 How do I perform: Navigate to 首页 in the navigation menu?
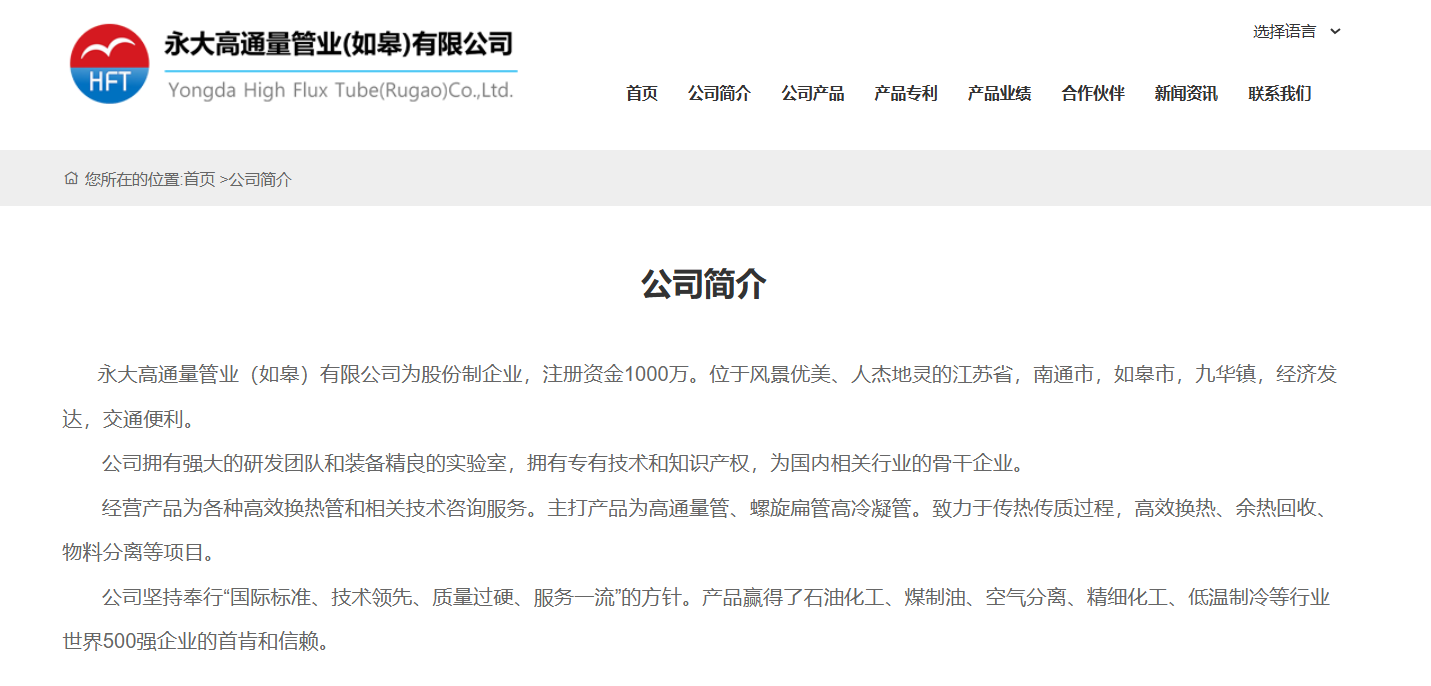pyautogui.click(x=641, y=93)
